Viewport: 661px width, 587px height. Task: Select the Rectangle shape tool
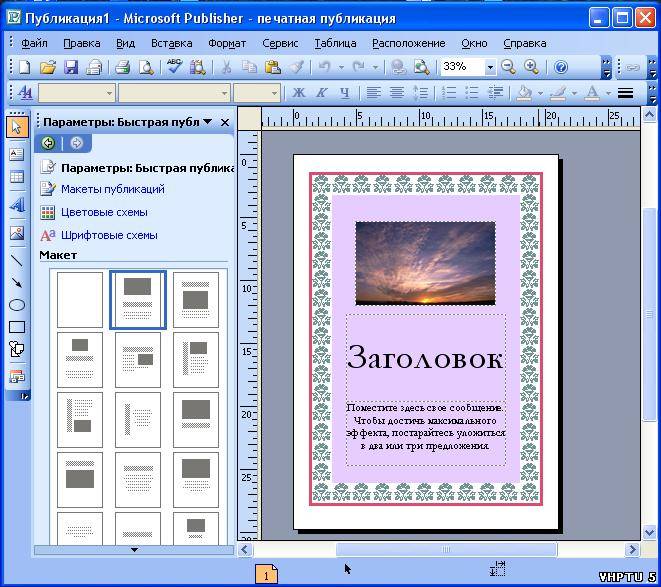click(16, 327)
